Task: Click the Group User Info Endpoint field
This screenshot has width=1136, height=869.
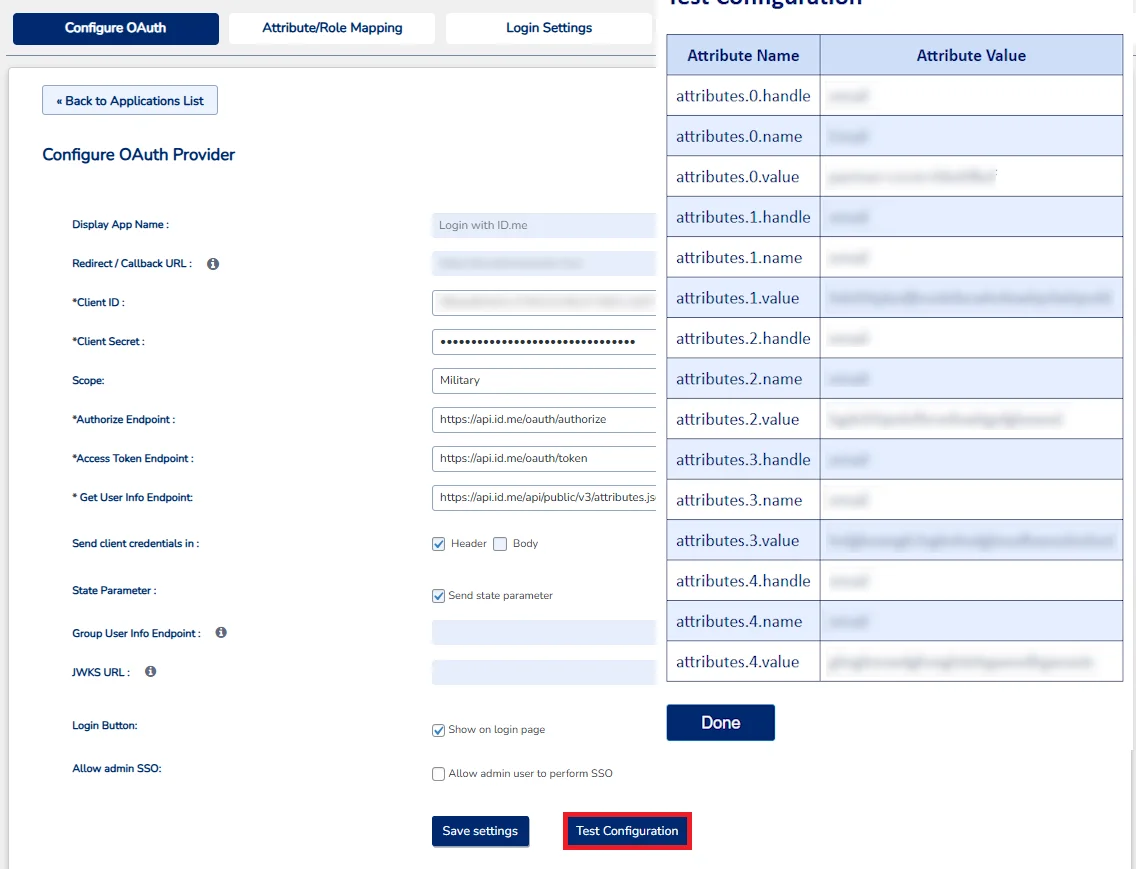Action: click(x=543, y=633)
